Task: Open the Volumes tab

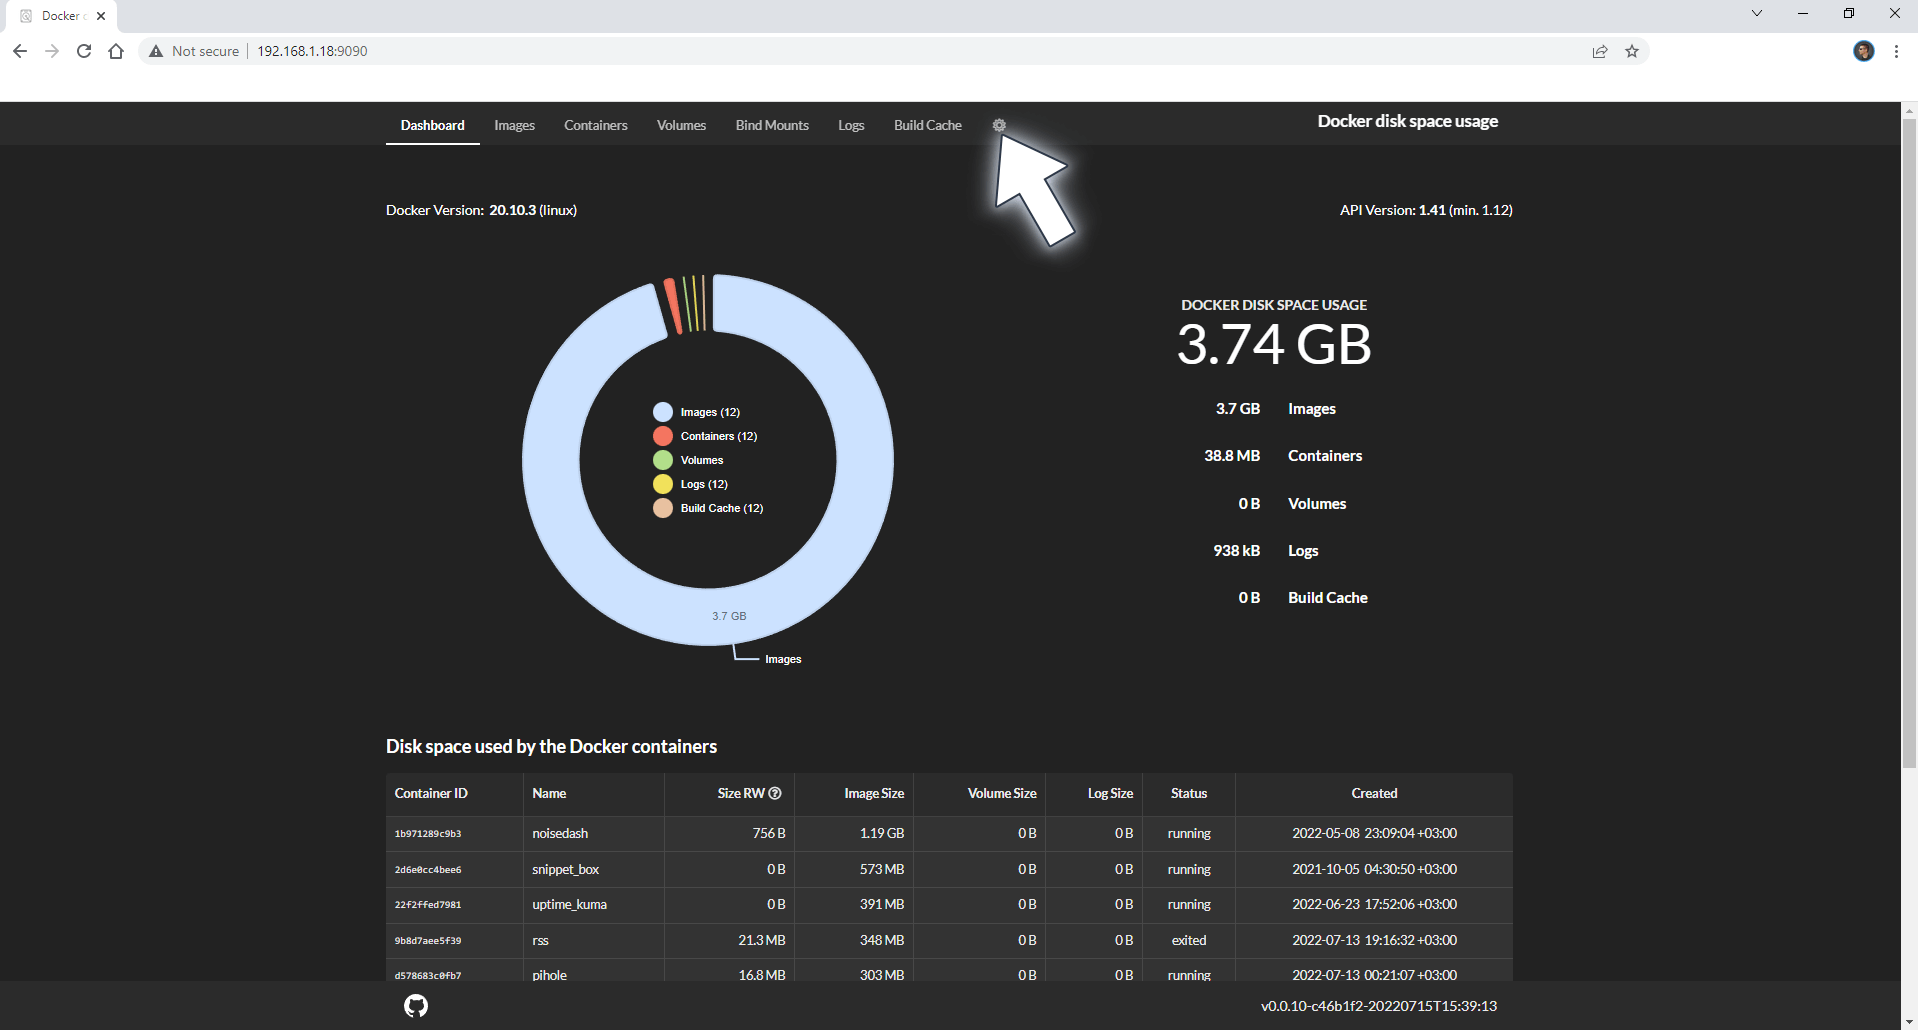Action: coord(681,125)
